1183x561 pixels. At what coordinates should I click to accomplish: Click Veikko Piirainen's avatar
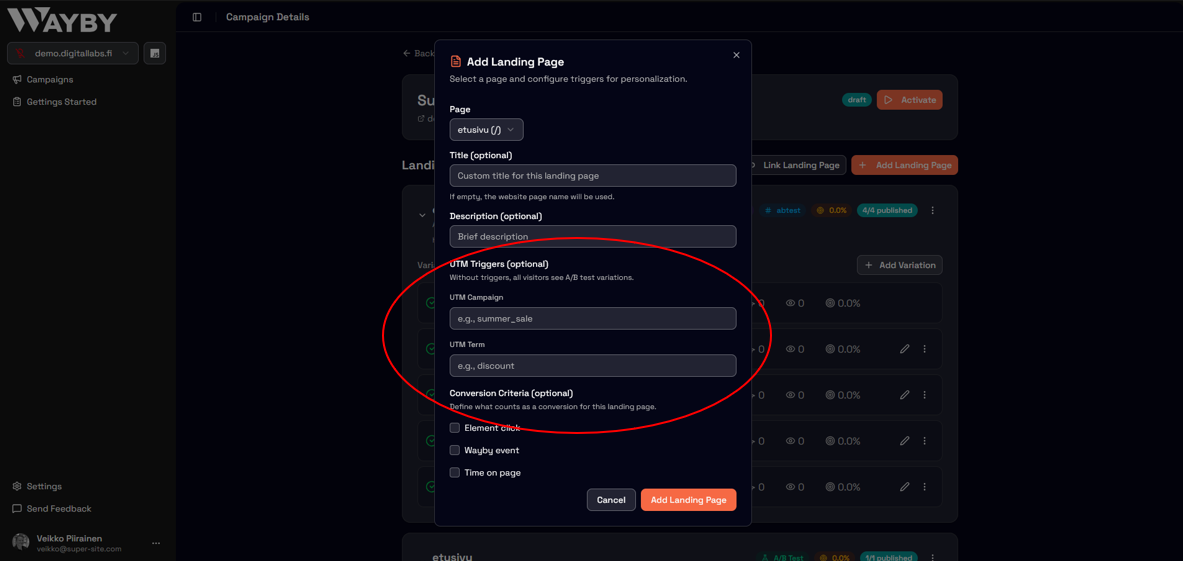21,543
